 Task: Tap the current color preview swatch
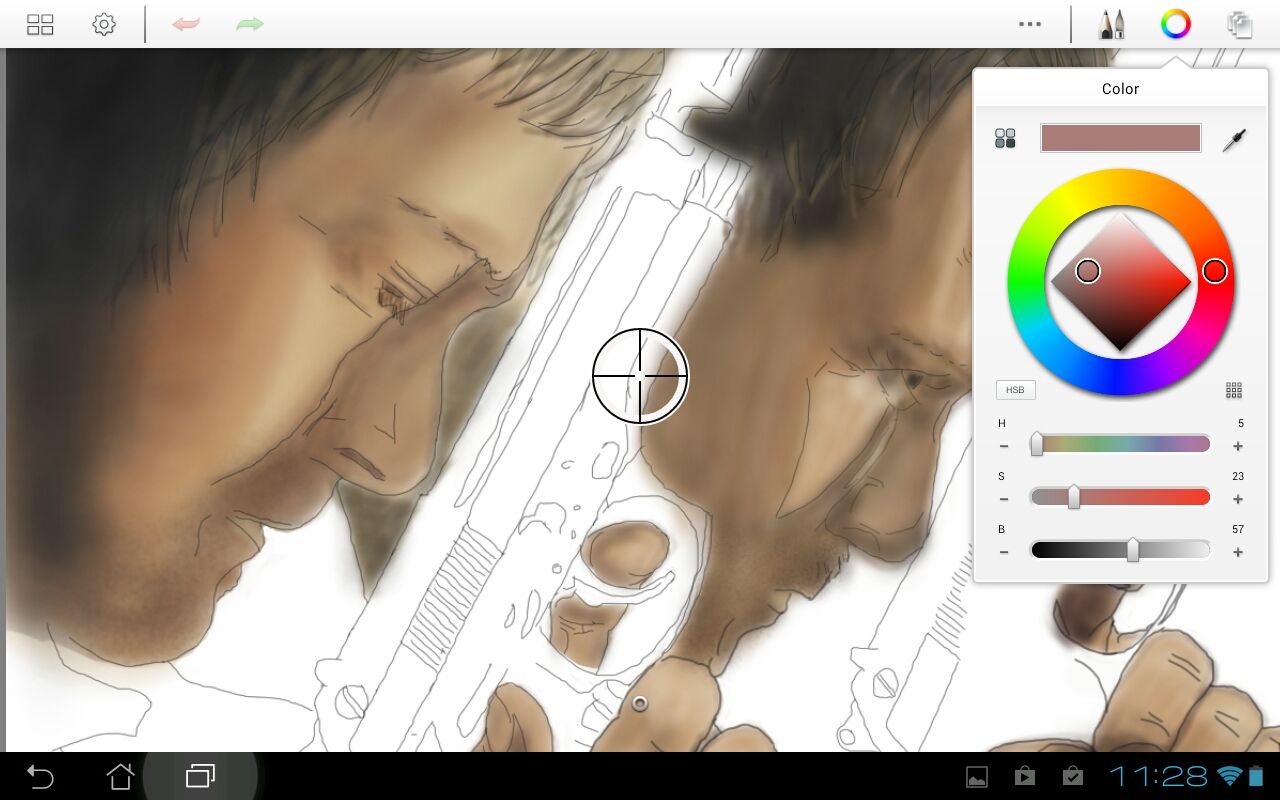click(1121, 138)
